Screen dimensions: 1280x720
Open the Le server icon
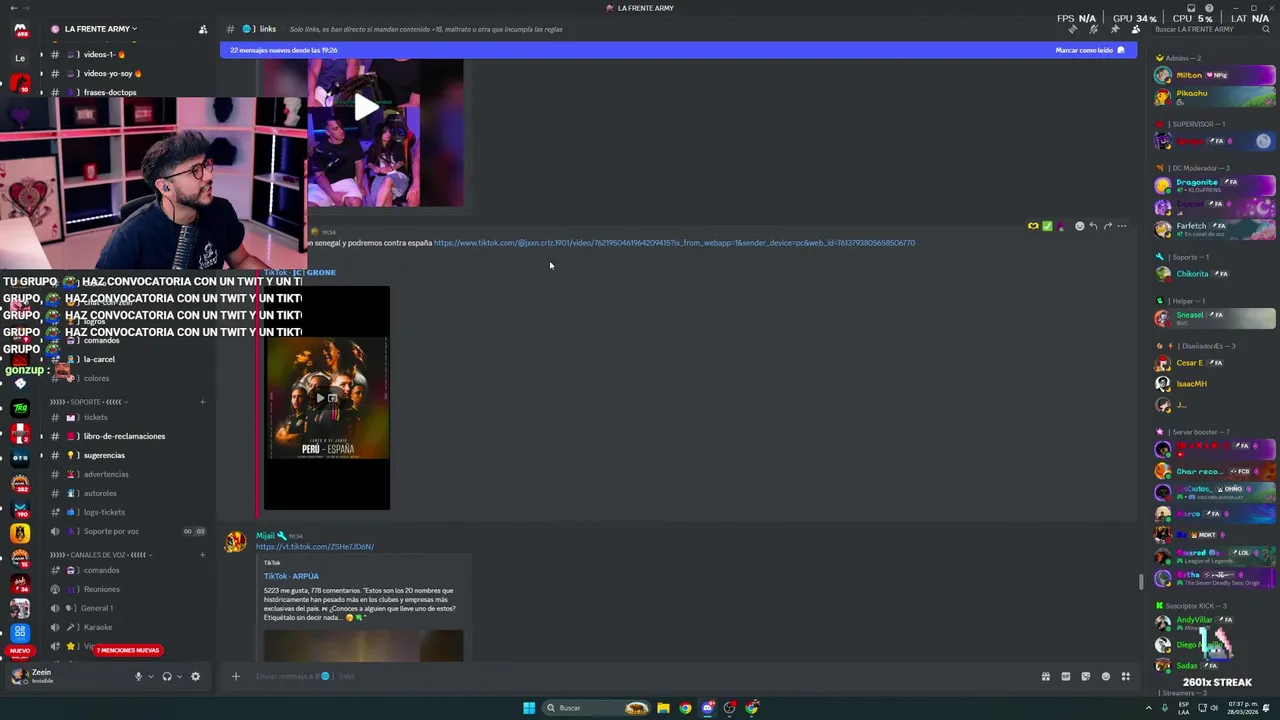point(20,58)
